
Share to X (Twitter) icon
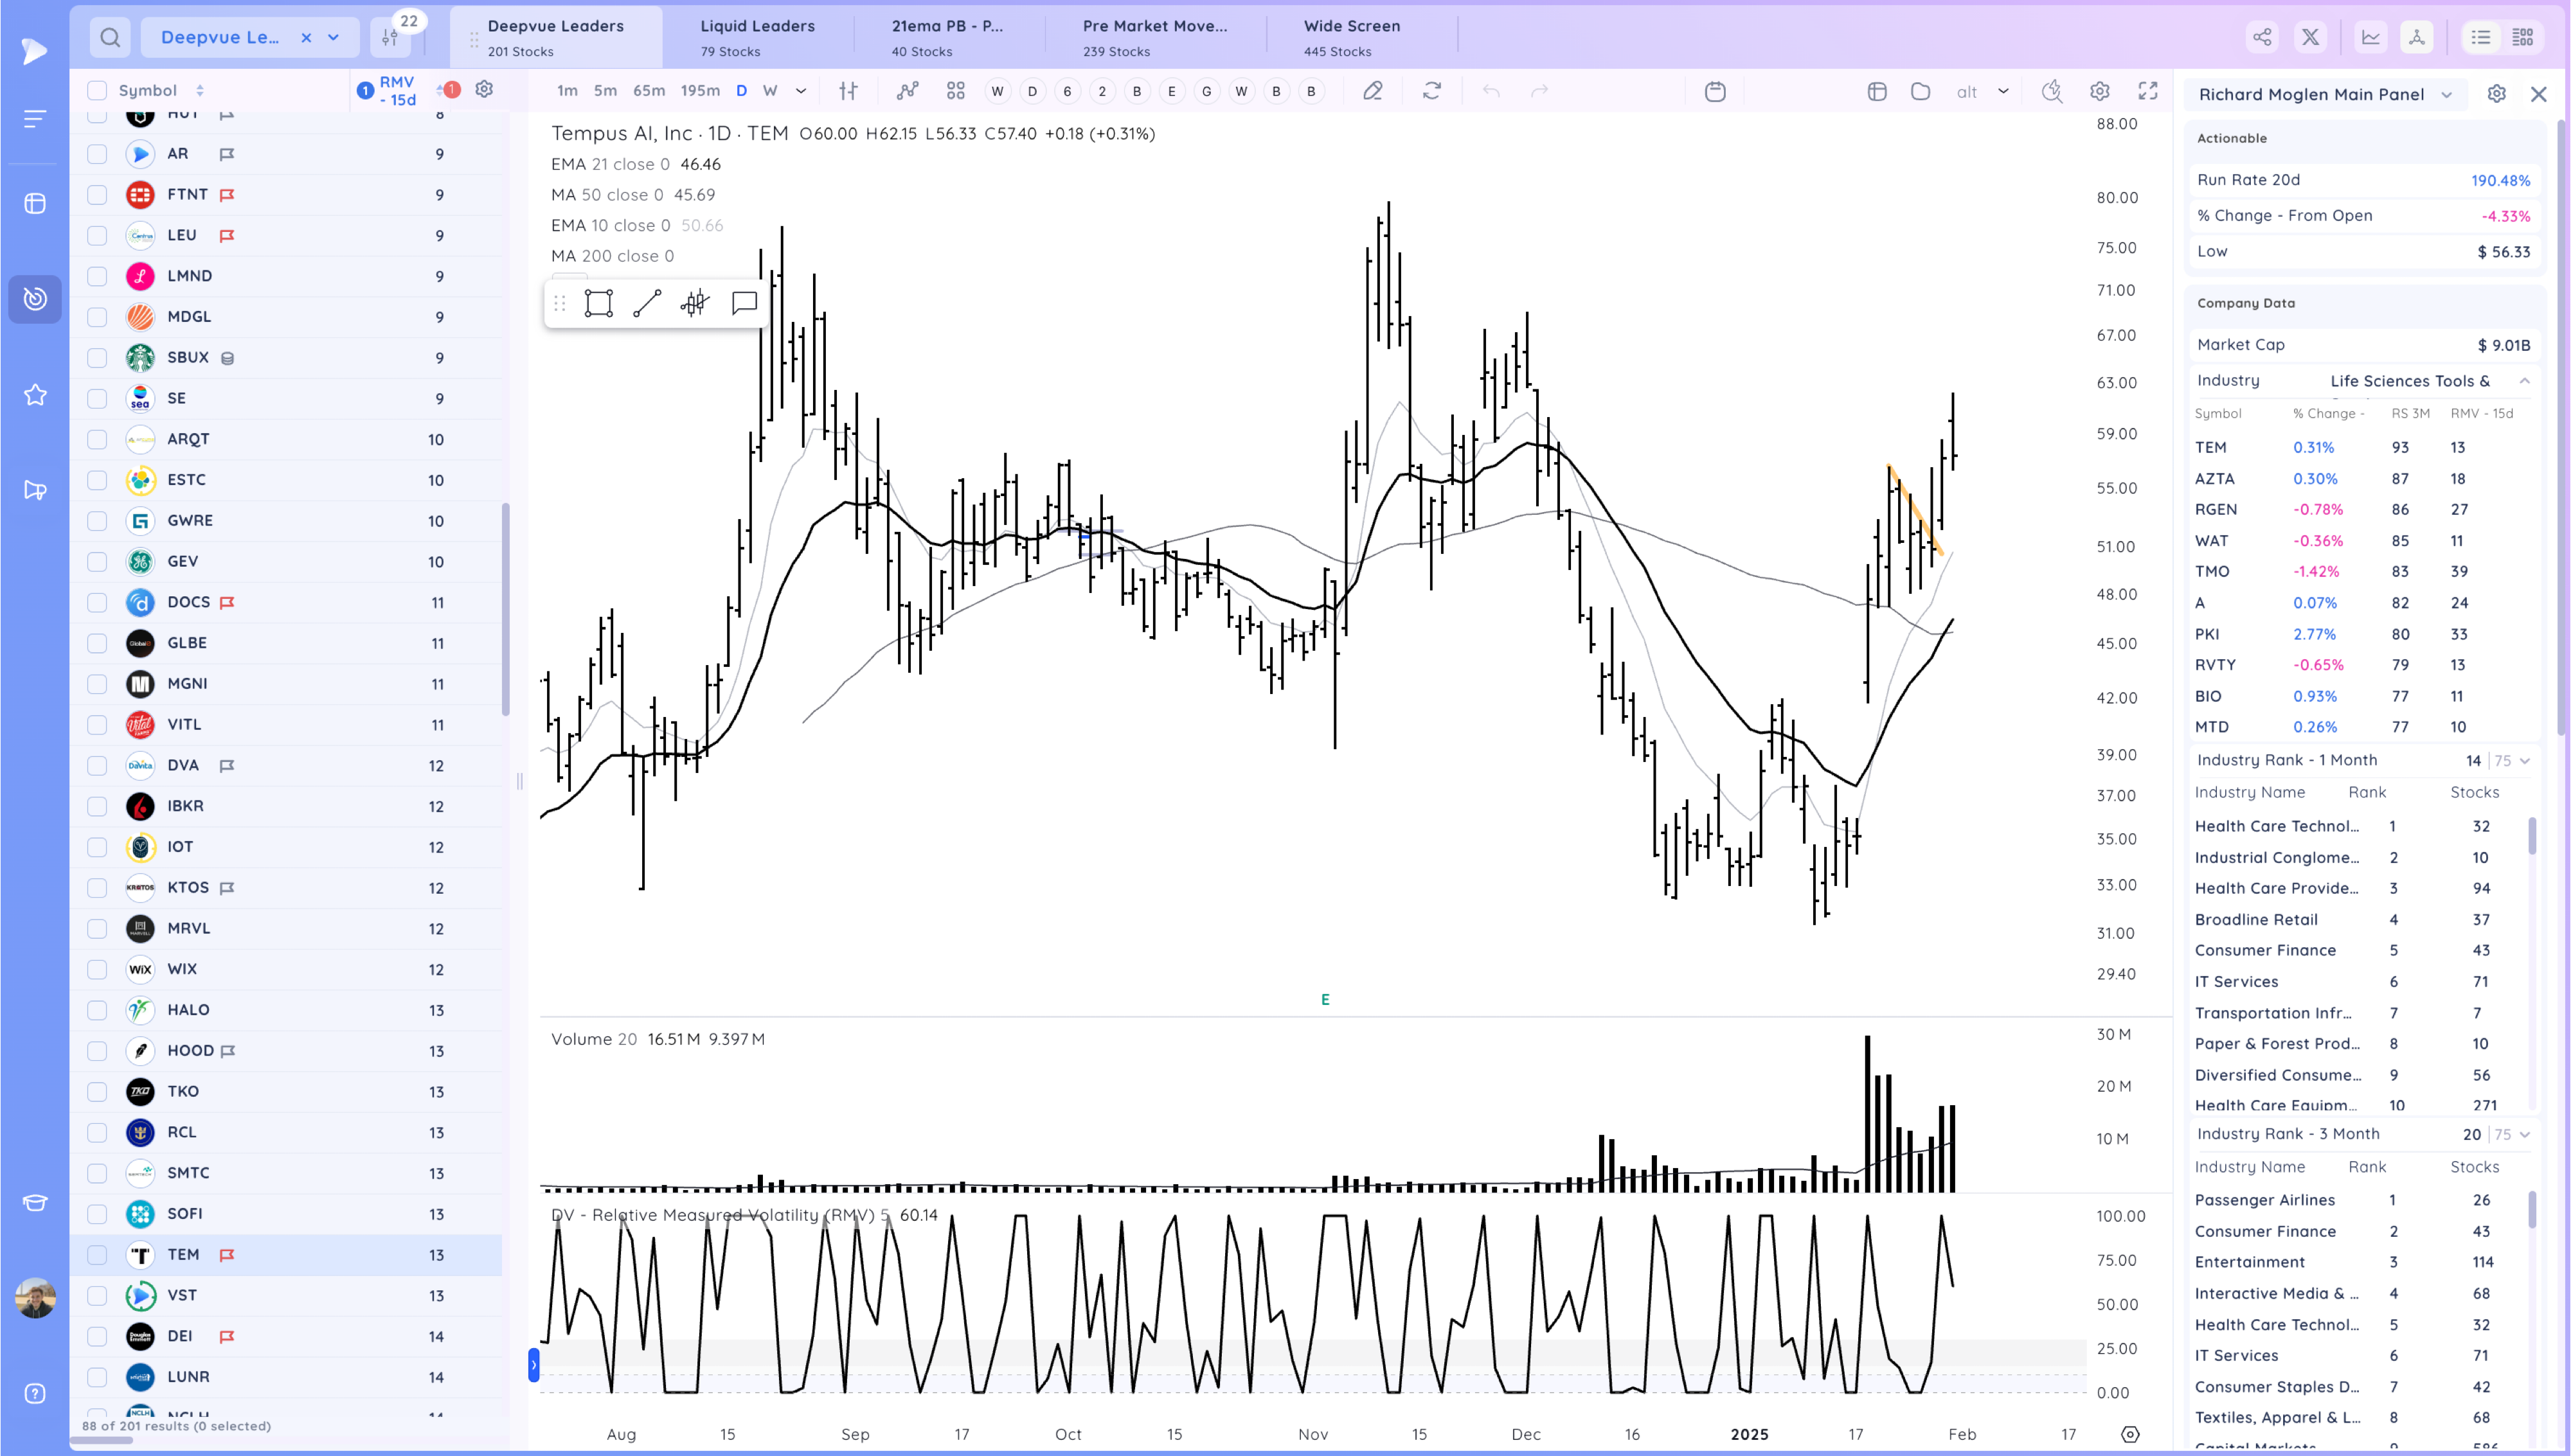2310,37
